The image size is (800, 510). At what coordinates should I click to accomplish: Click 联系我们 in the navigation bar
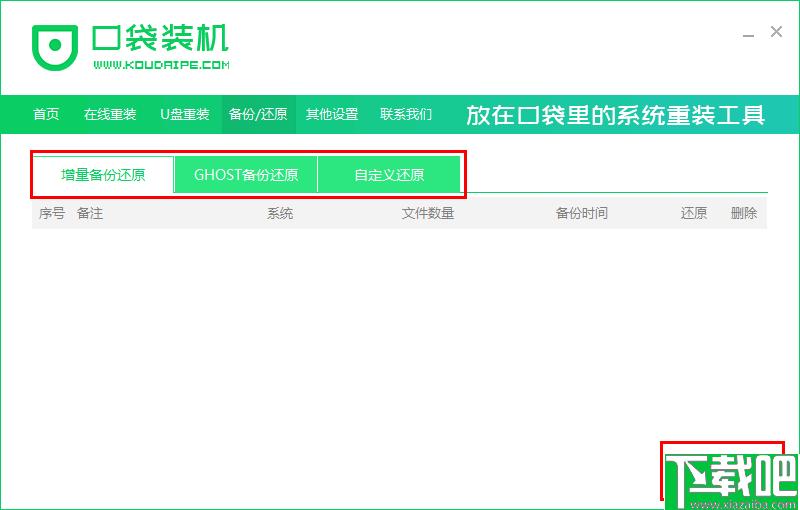(406, 114)
